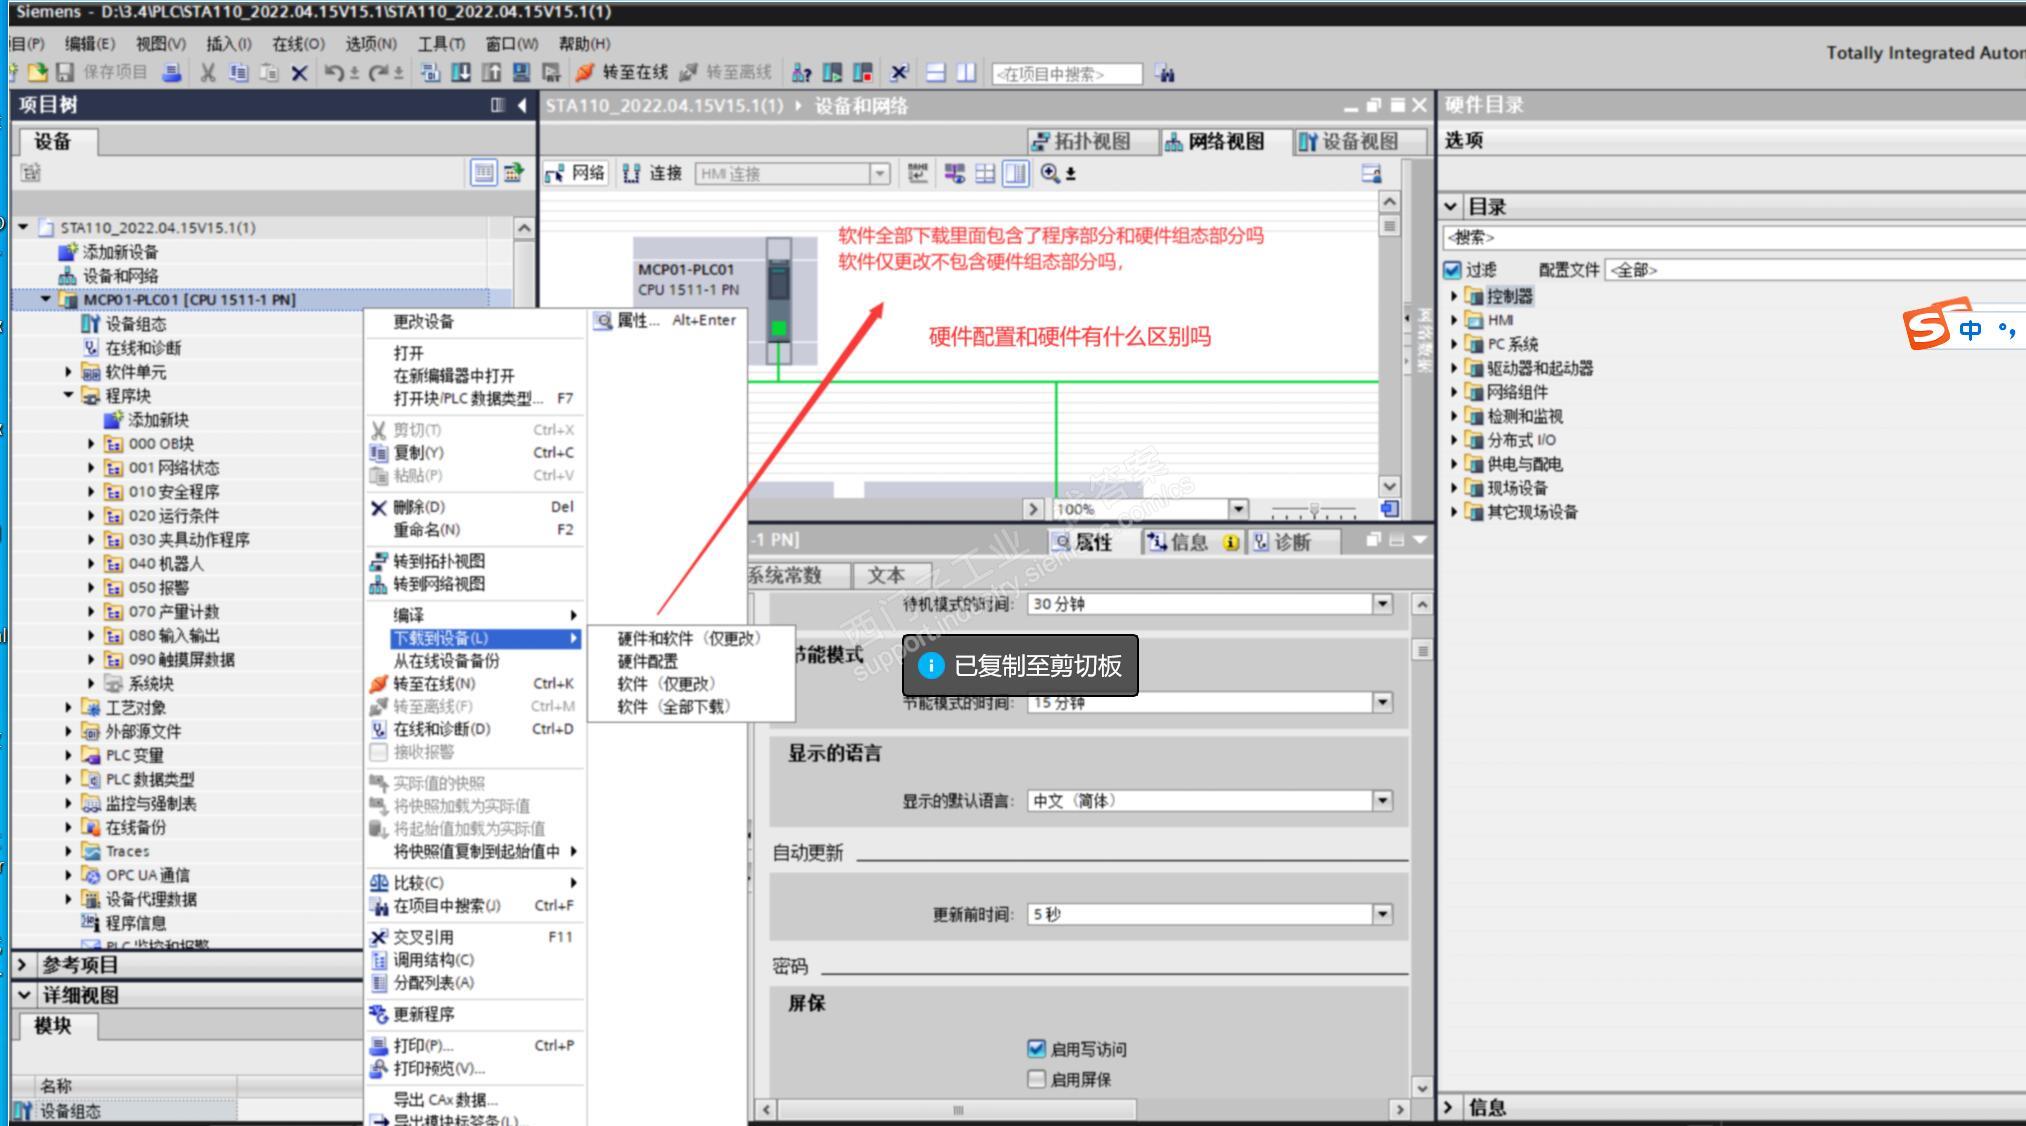Toggle the 过滤 filter checkbox
The image size is (2026, 1126).
coord(1453,270)
